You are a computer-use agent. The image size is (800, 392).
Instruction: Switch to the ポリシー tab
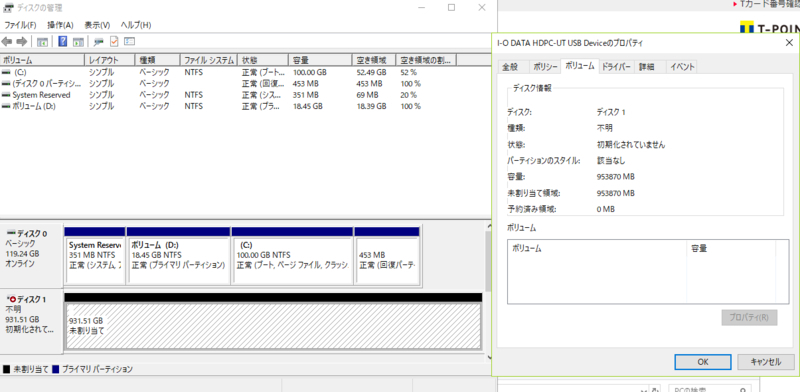pos(545,67)
